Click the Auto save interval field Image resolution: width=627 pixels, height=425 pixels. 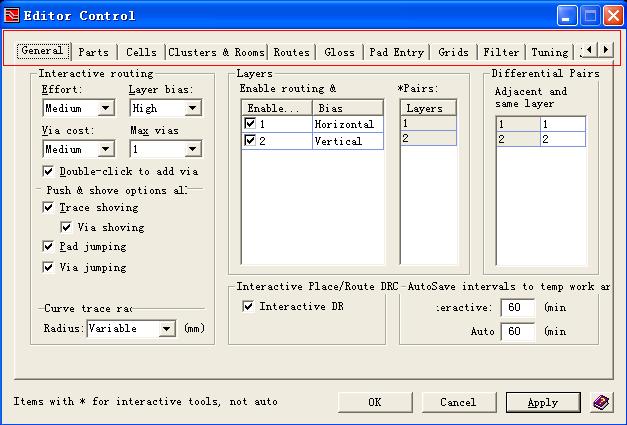point(518,331)
